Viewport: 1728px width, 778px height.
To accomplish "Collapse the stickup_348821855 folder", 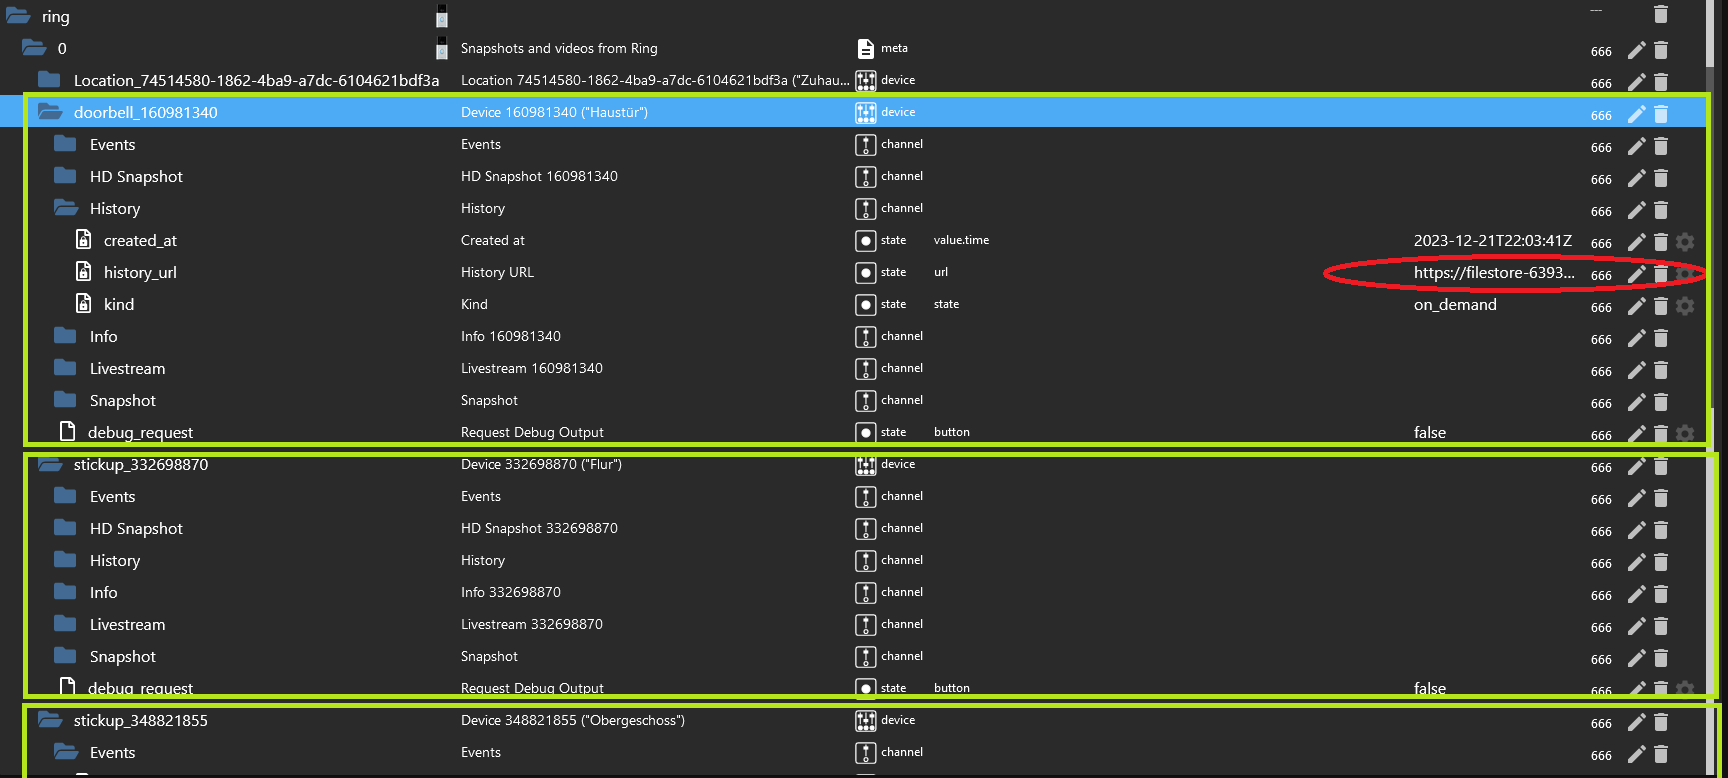I will tap(50, 720).
